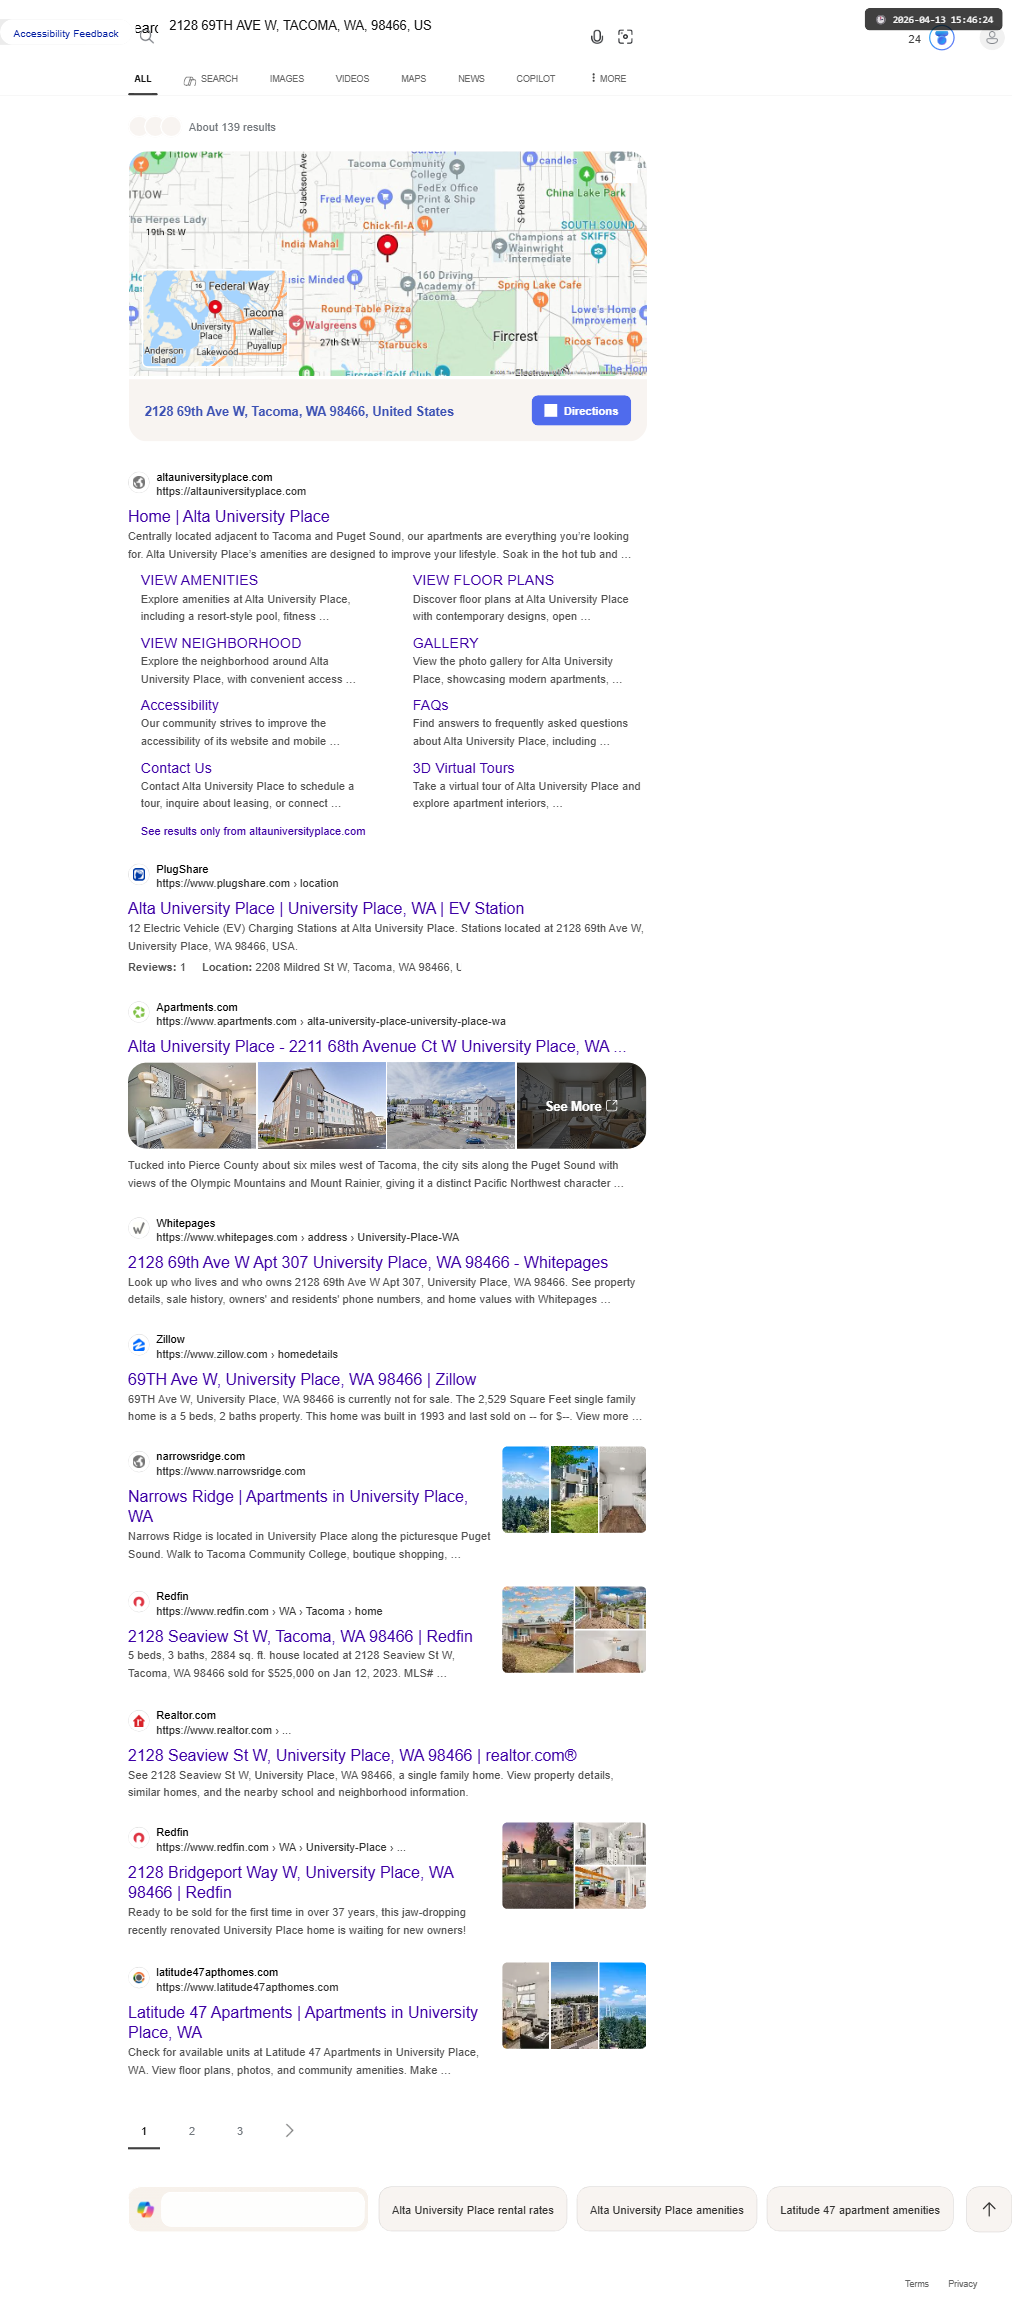
Task: Switch to the IMAGES tab
Action: (287, 79)
